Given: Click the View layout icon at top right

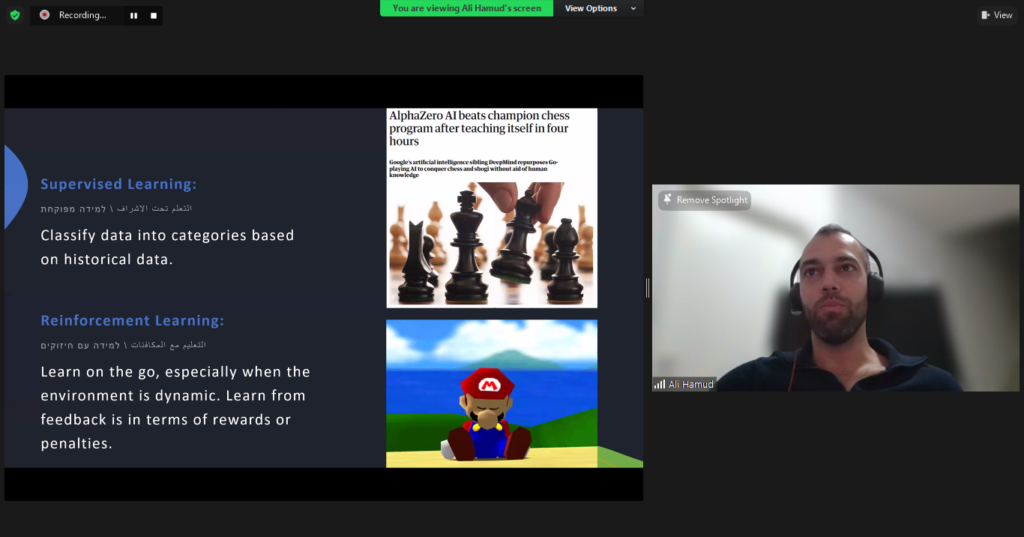Looking at the screenshot, I should click(x=986, y=15).
